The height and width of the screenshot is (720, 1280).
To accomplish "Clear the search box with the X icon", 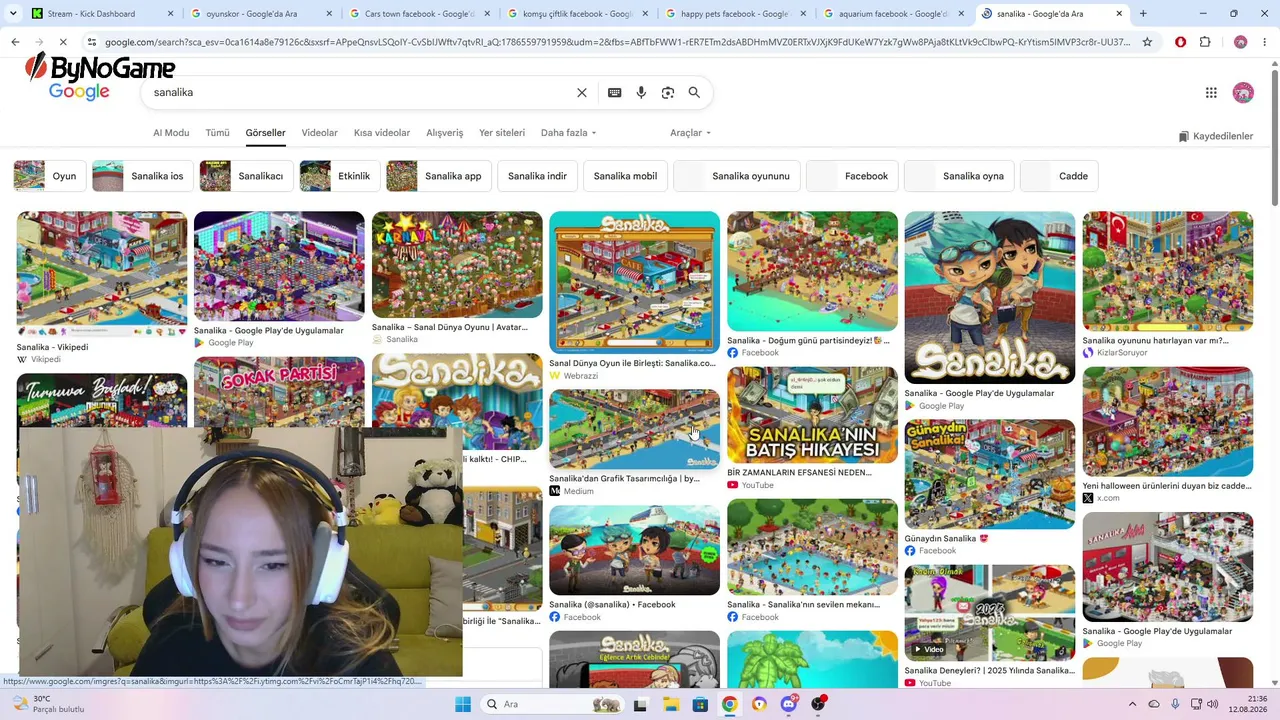I will [582, 93].
